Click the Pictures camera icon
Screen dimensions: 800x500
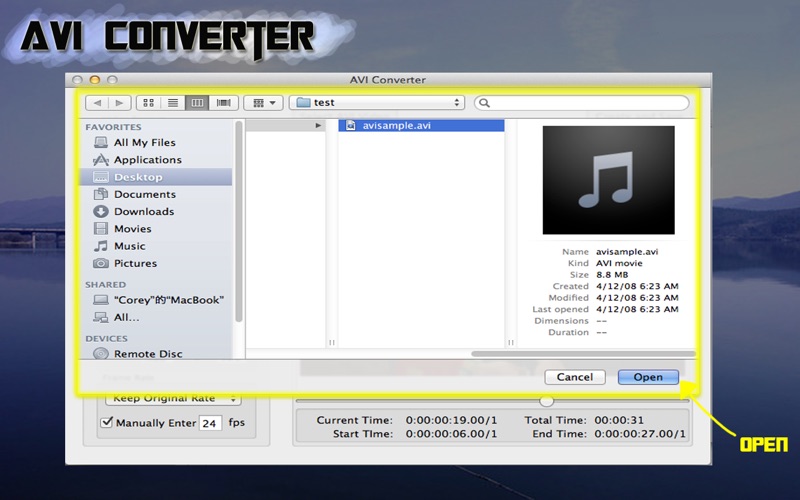click(101, 263)
